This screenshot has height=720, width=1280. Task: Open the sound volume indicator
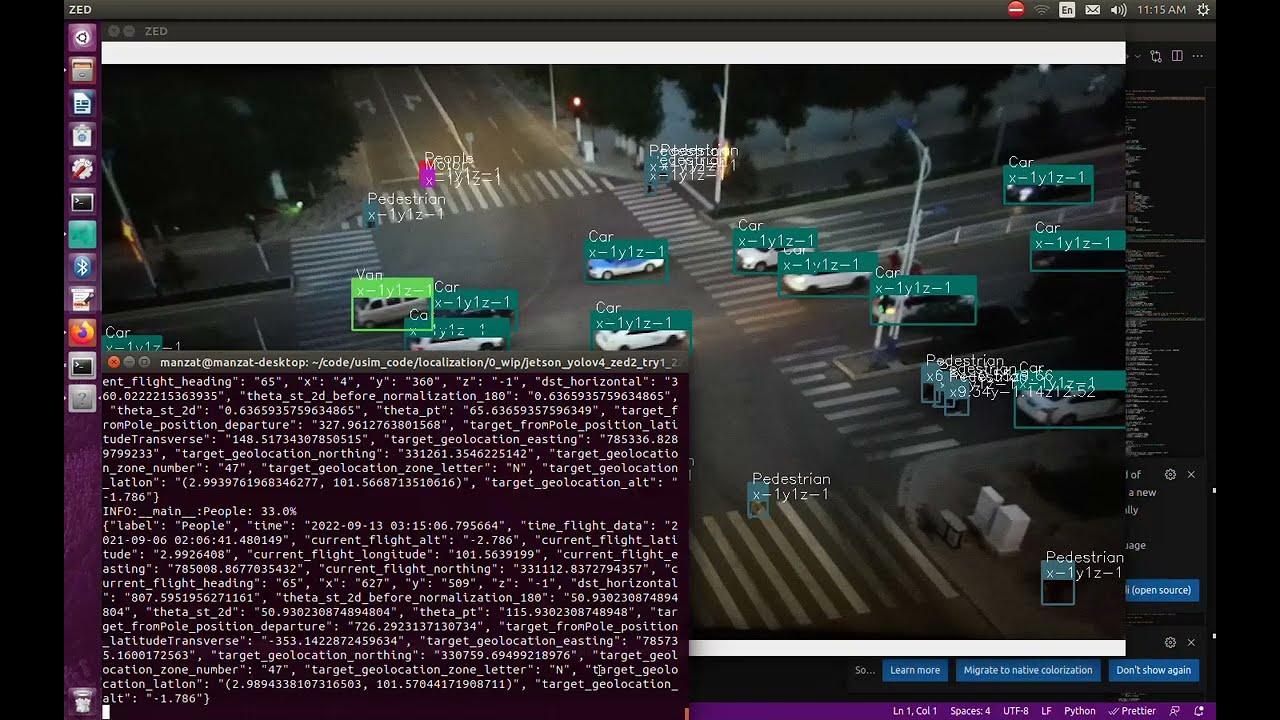(1118, 9)
